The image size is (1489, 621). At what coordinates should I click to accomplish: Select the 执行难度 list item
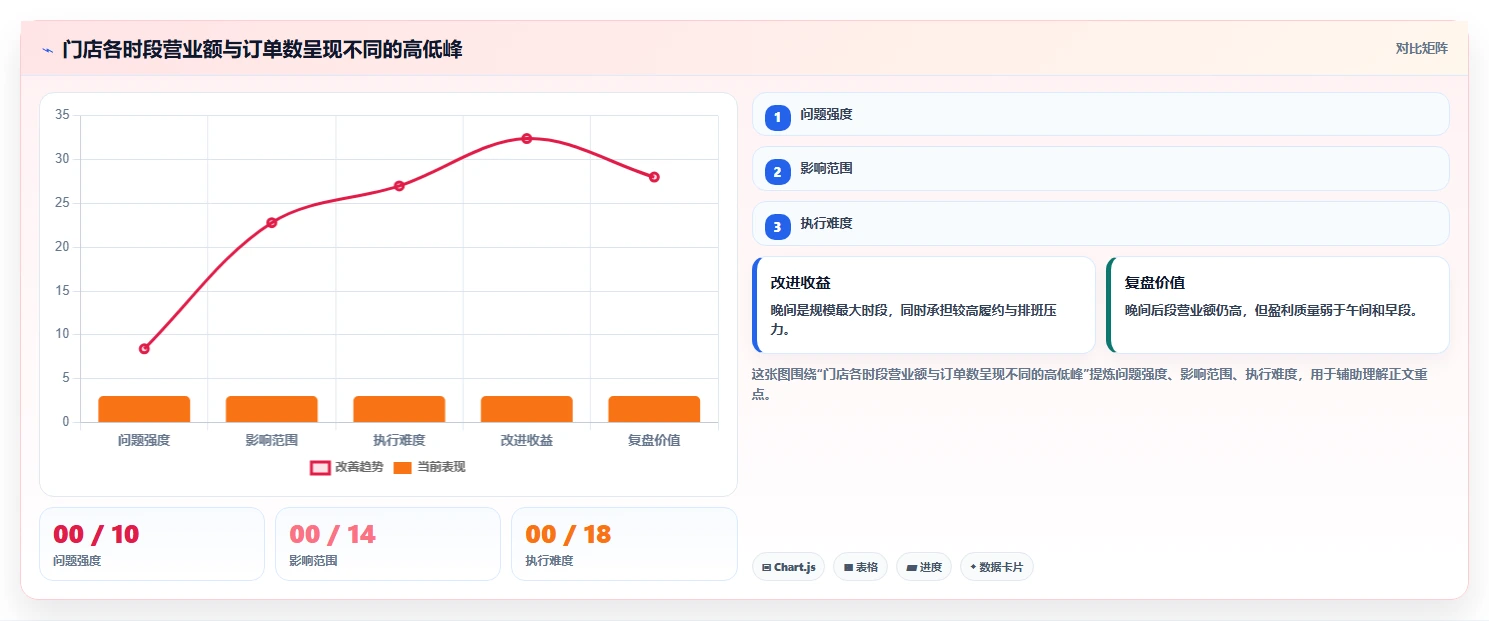[x=1100, y=224]
